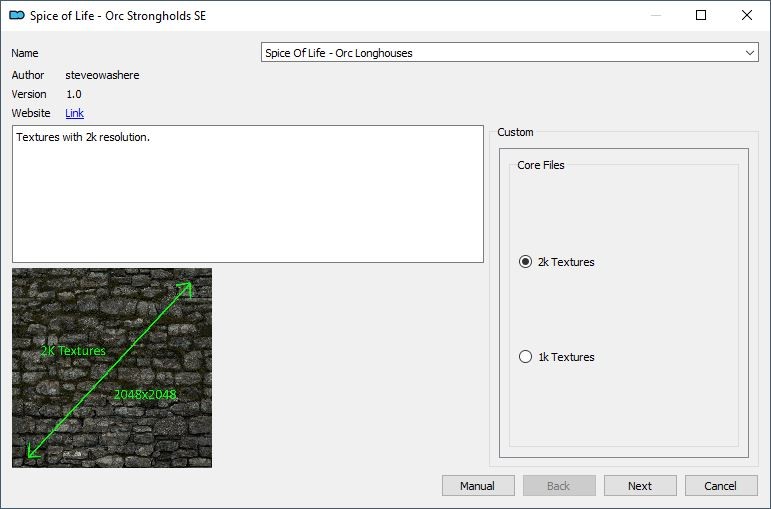This screenshot has width=771, height=509.
Task: Cancel the installation
Action: pyautogui.click(x=720, y=486)
